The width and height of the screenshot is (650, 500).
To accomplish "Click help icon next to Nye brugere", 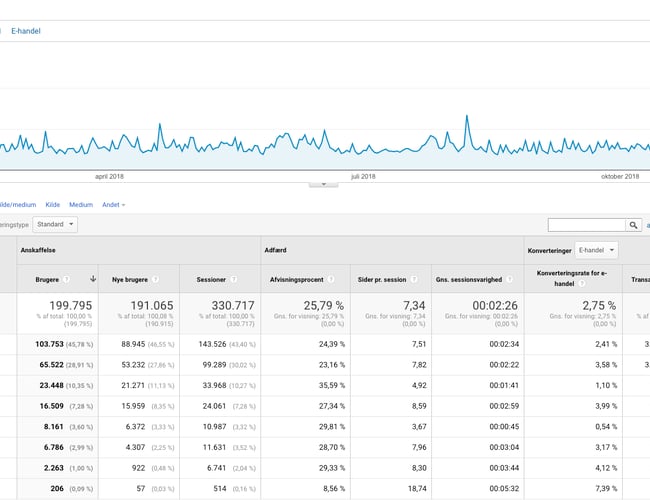I will point(157,279).
